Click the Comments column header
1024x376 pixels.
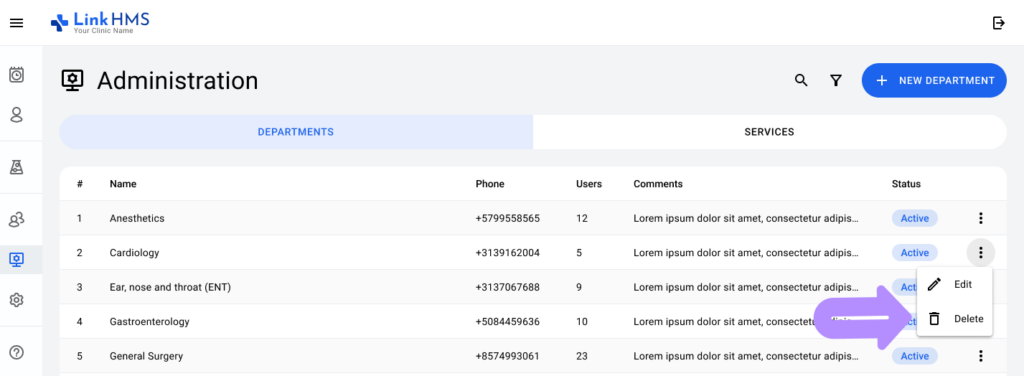click(658, 184)
